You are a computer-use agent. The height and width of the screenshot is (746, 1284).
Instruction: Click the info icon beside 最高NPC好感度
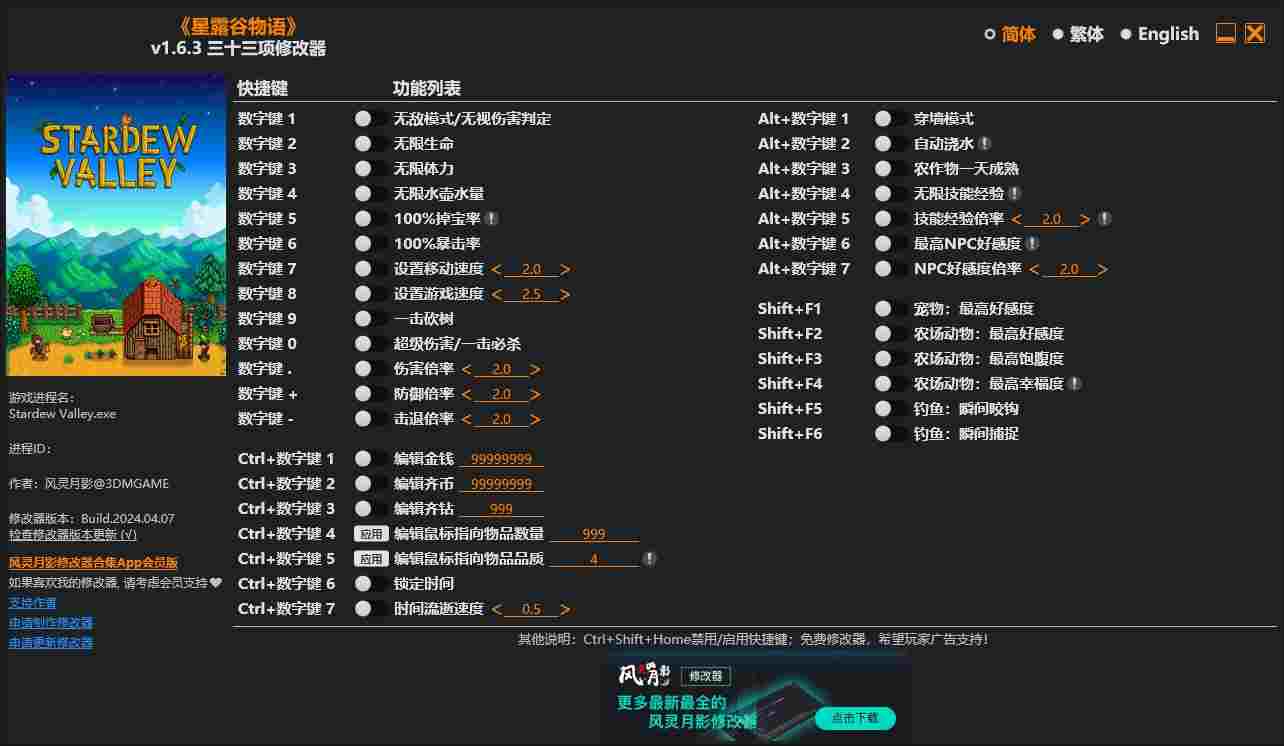[1032, 243]
